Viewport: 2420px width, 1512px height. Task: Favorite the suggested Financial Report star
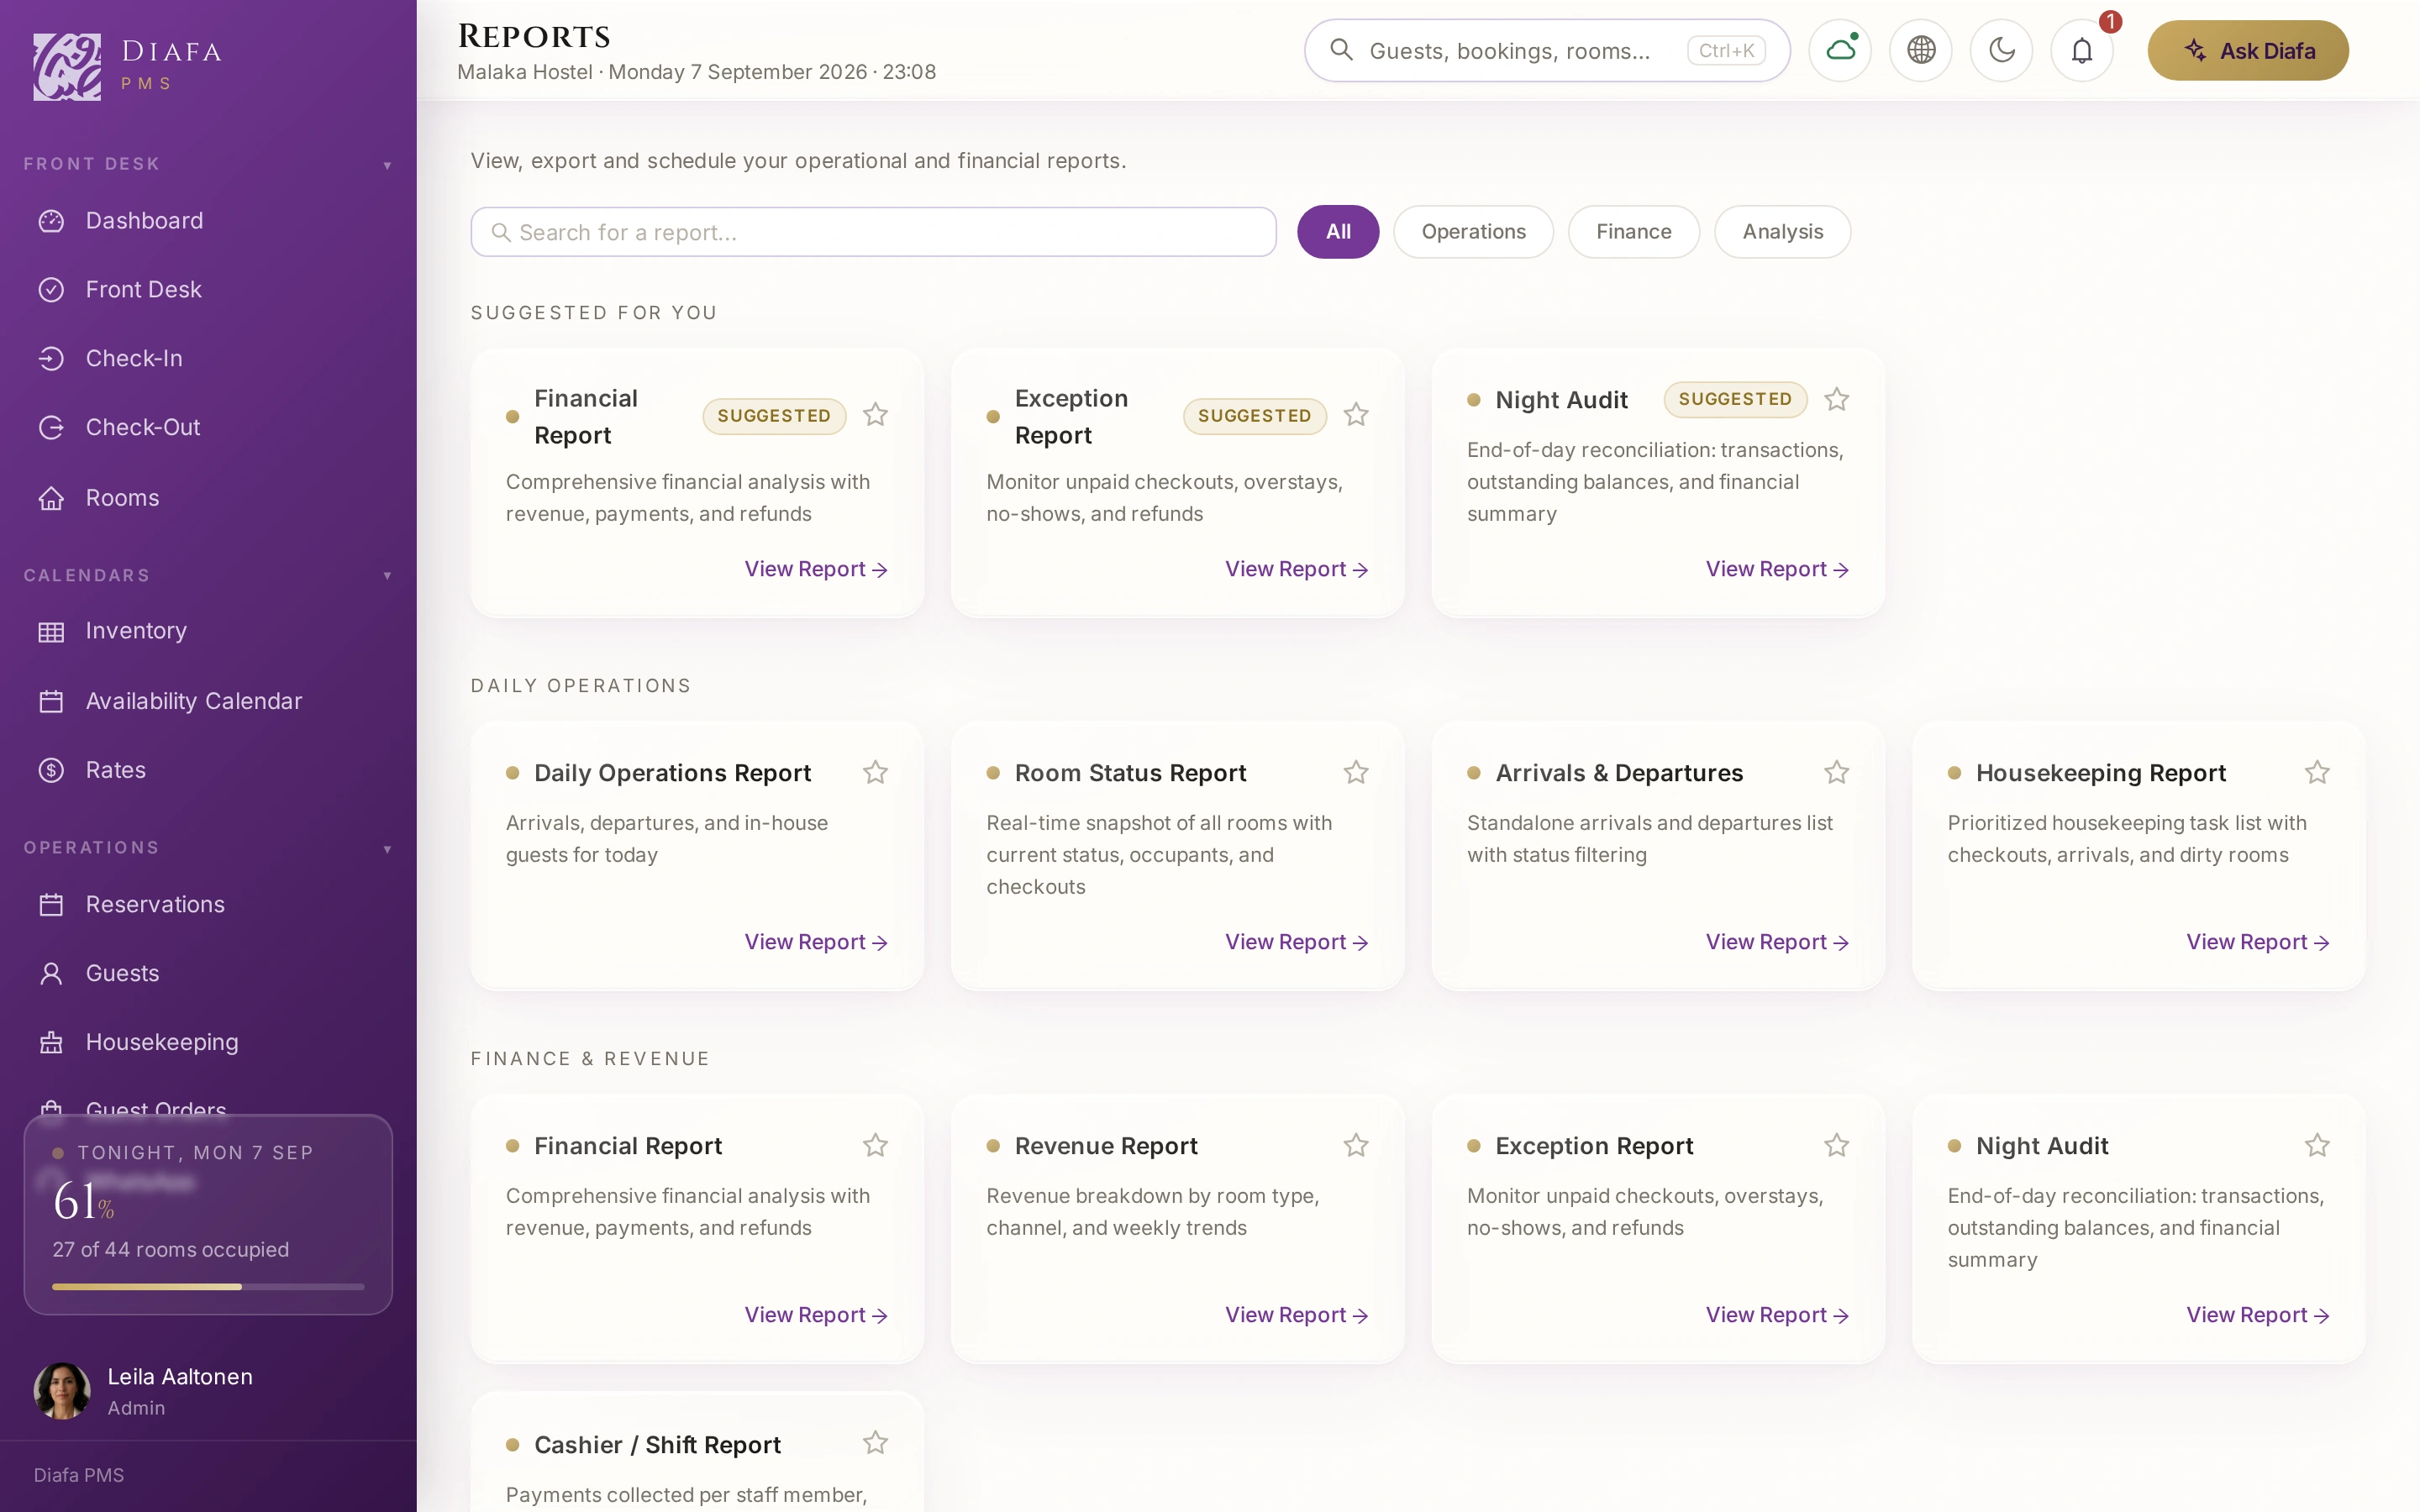click(875, 415)
